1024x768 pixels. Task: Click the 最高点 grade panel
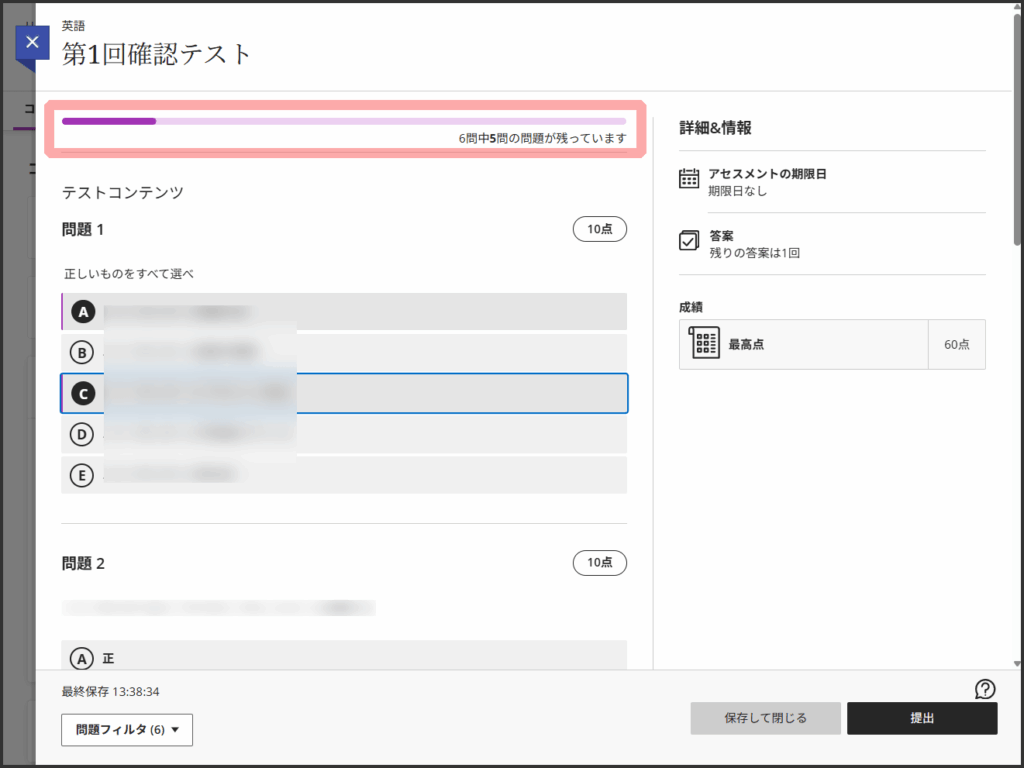[x=831, y=344]
